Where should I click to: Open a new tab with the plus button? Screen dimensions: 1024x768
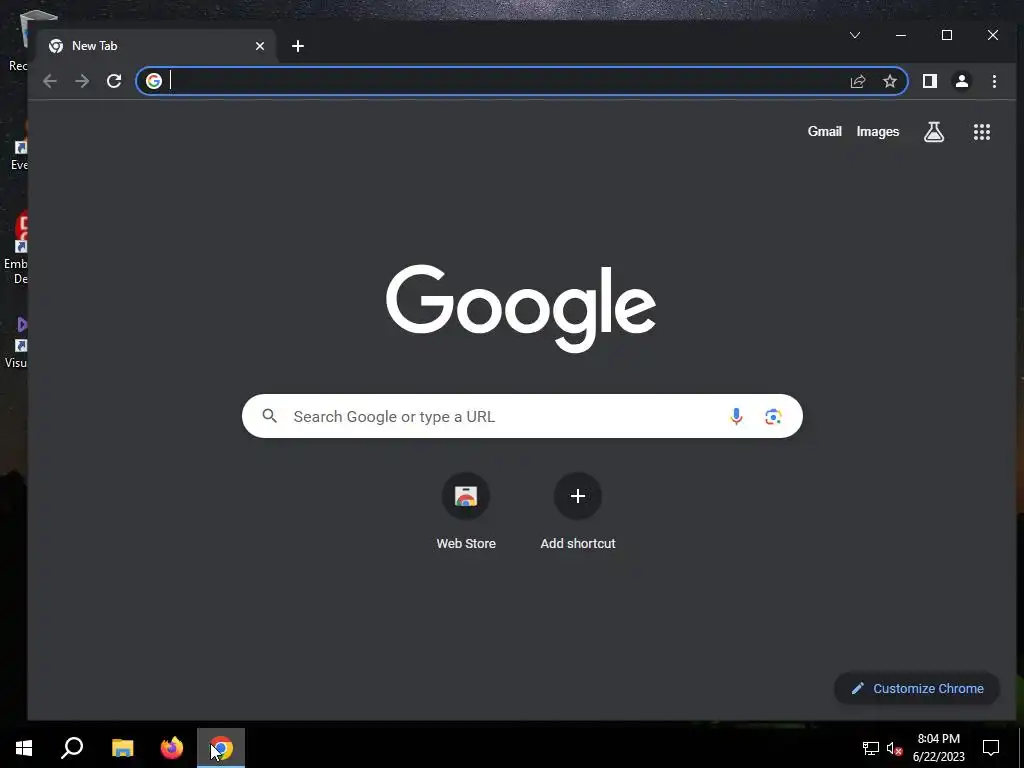(298, 46)
